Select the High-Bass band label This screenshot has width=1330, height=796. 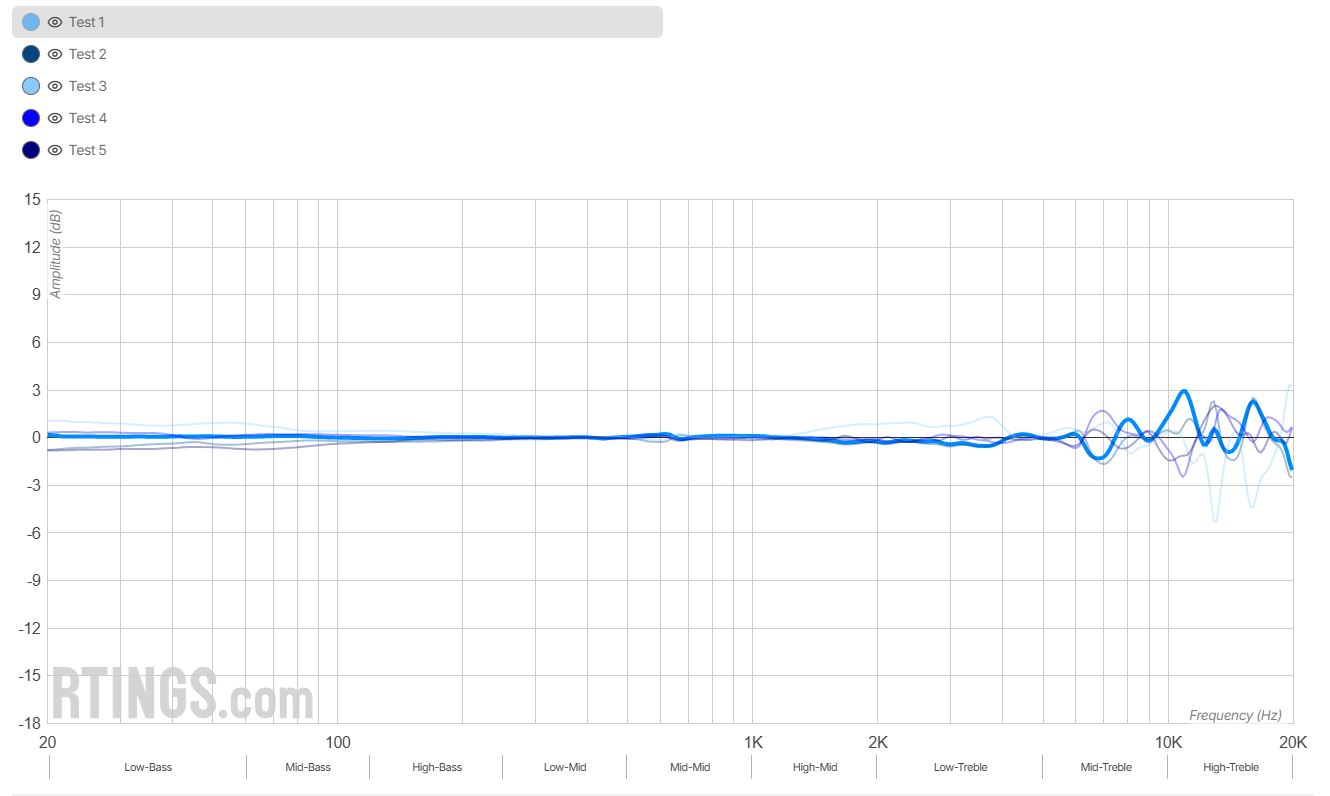[437, 767]
